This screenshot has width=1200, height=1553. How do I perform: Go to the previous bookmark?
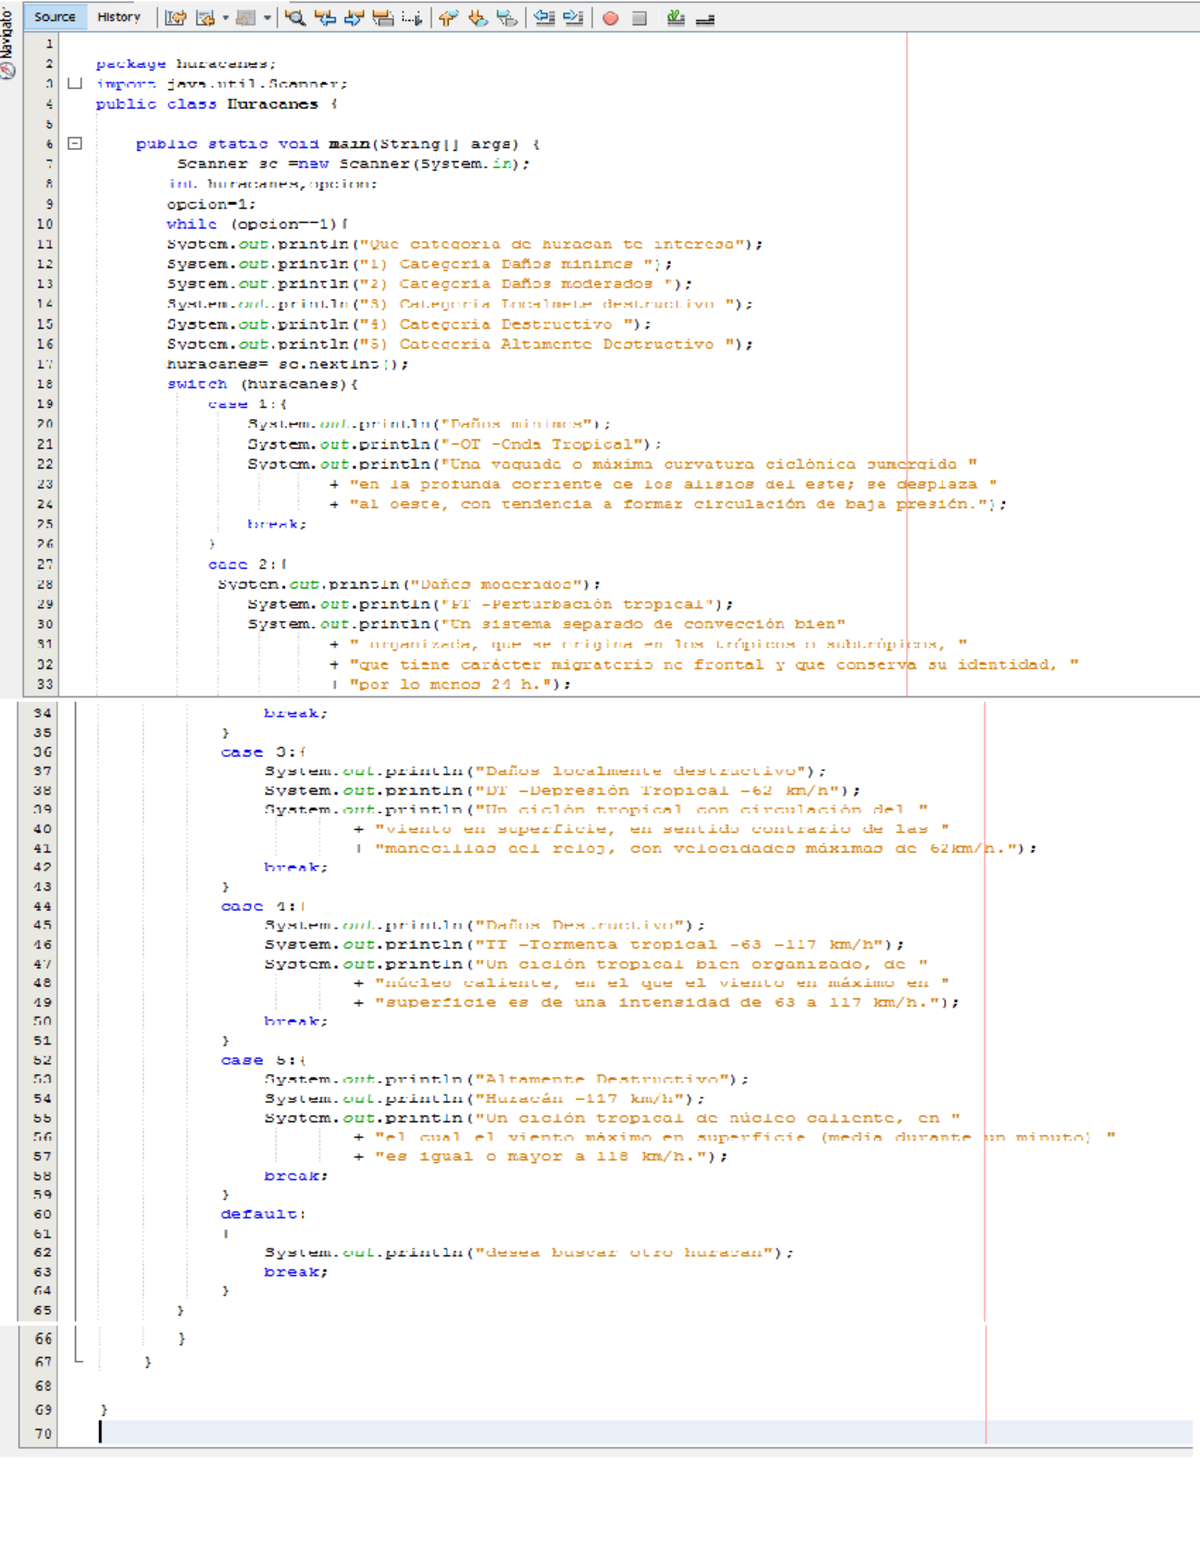point(448,18)
